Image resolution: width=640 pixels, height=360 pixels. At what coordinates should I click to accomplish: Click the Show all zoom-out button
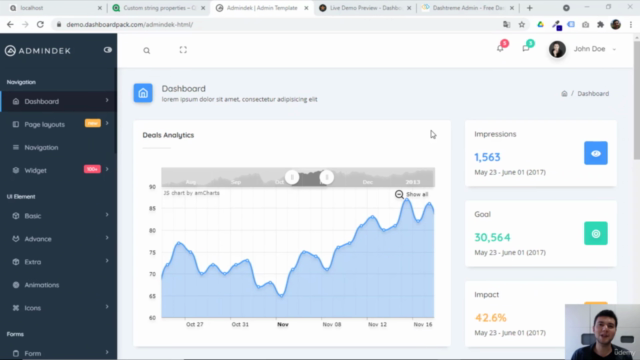pyautogui.click(x=411, y=194)
